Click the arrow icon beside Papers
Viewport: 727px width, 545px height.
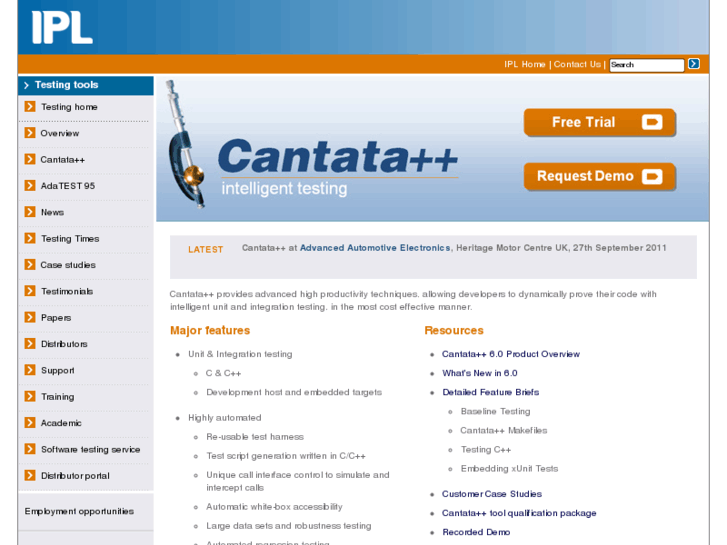[30, 317]
